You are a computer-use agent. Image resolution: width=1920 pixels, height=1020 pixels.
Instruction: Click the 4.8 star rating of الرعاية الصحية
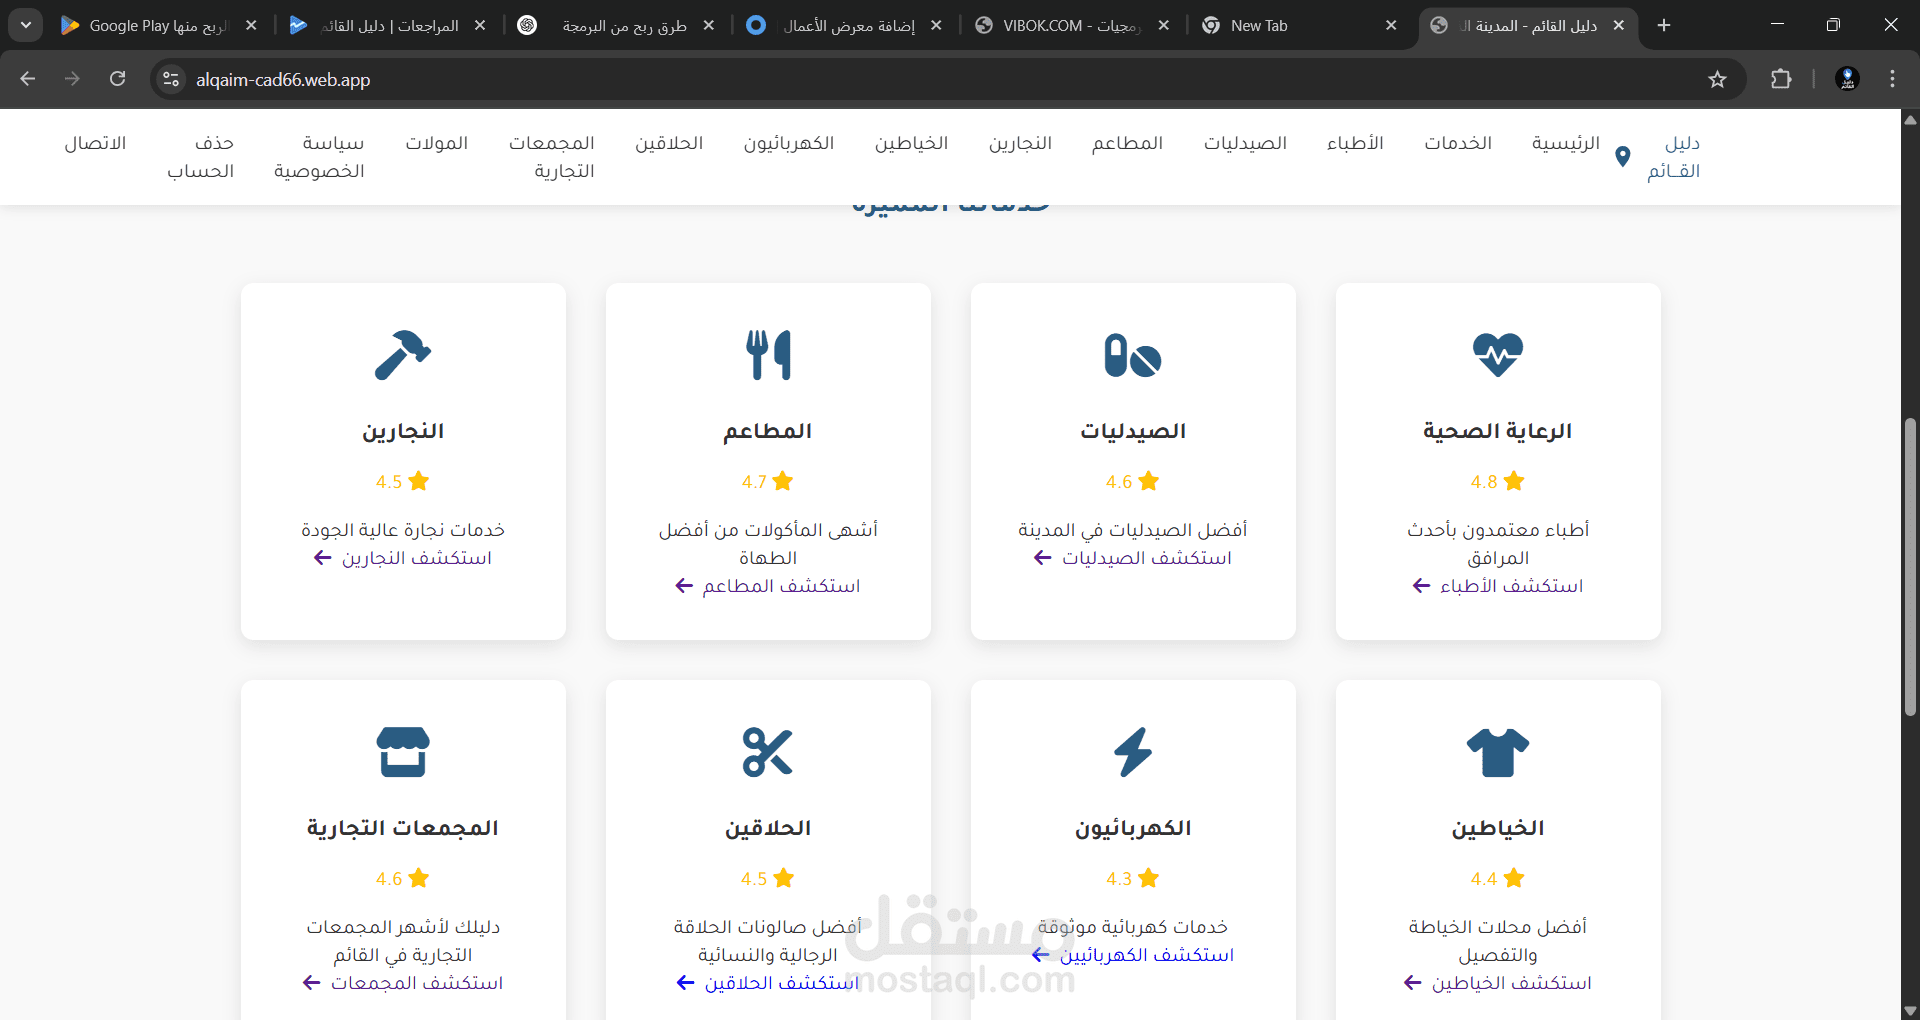[1497, 481]
